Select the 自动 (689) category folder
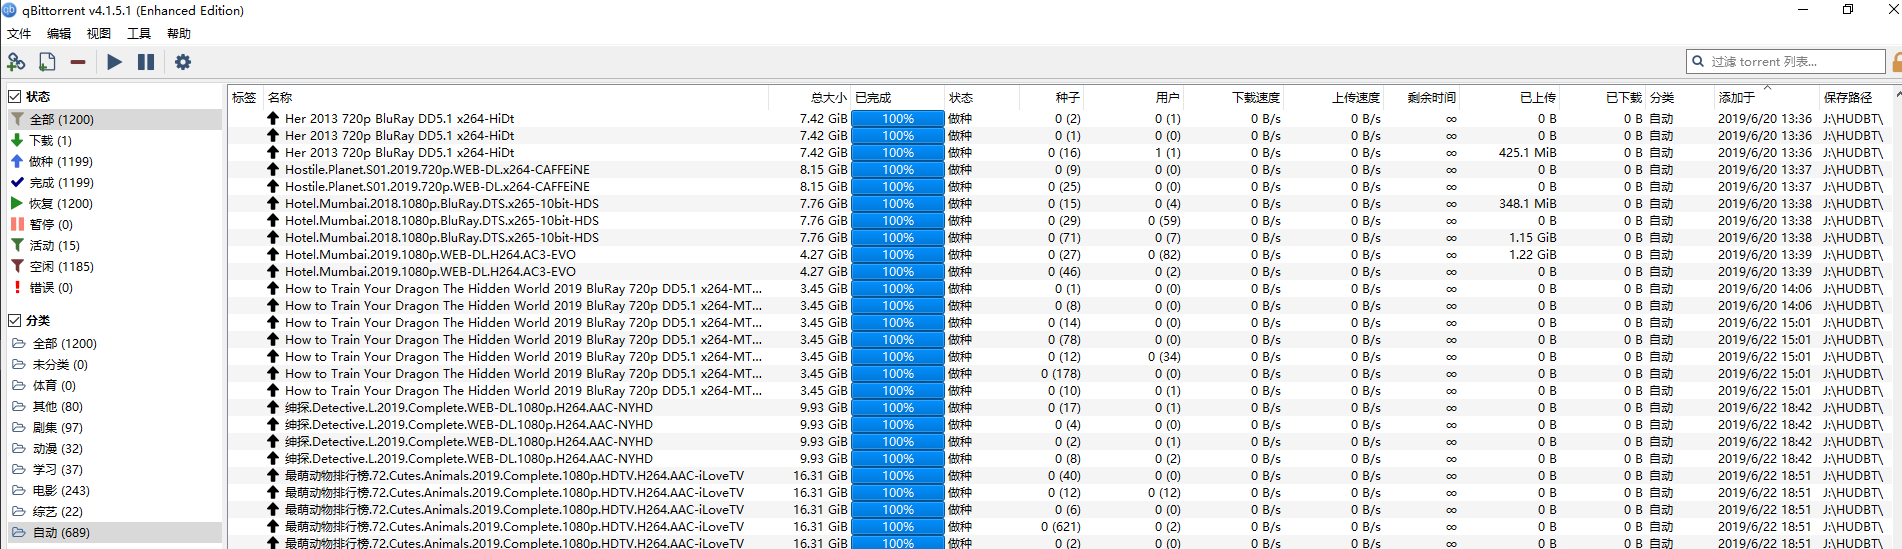The height and width of the screenshot is (549, 1902). (x=115, y=533)
